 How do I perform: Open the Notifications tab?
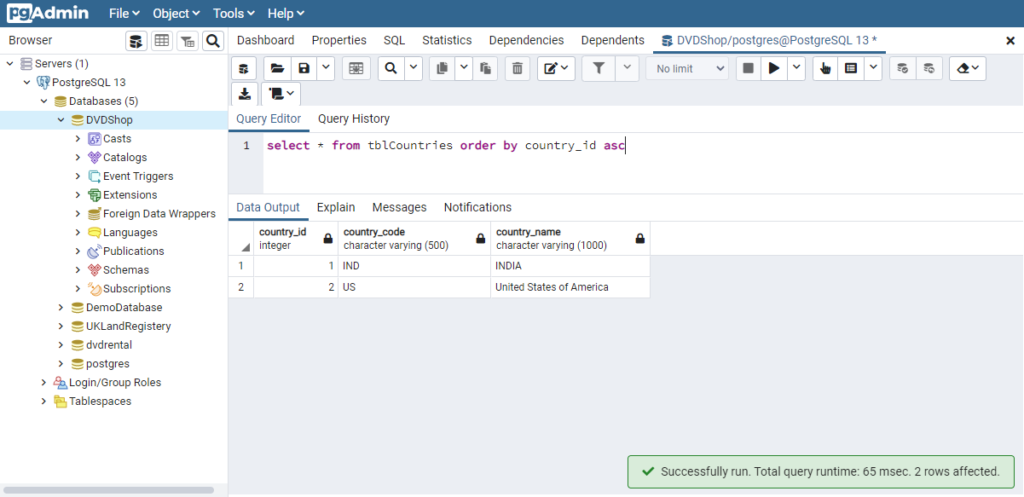click(477, 207)
